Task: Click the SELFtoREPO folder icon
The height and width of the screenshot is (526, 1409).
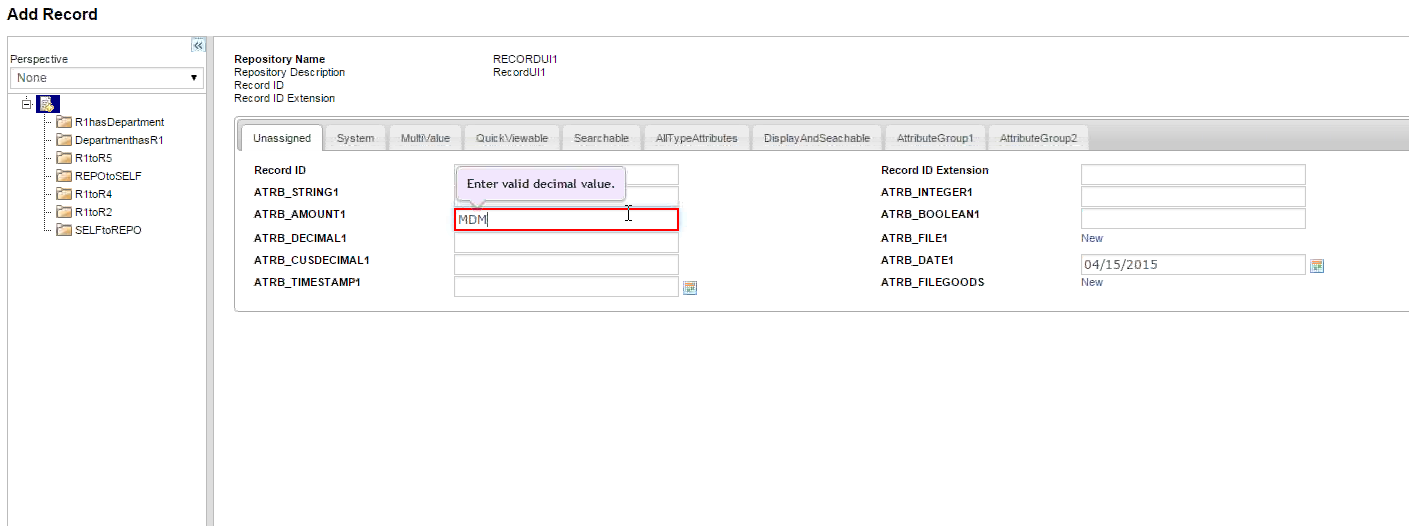Action: [64, 230]
